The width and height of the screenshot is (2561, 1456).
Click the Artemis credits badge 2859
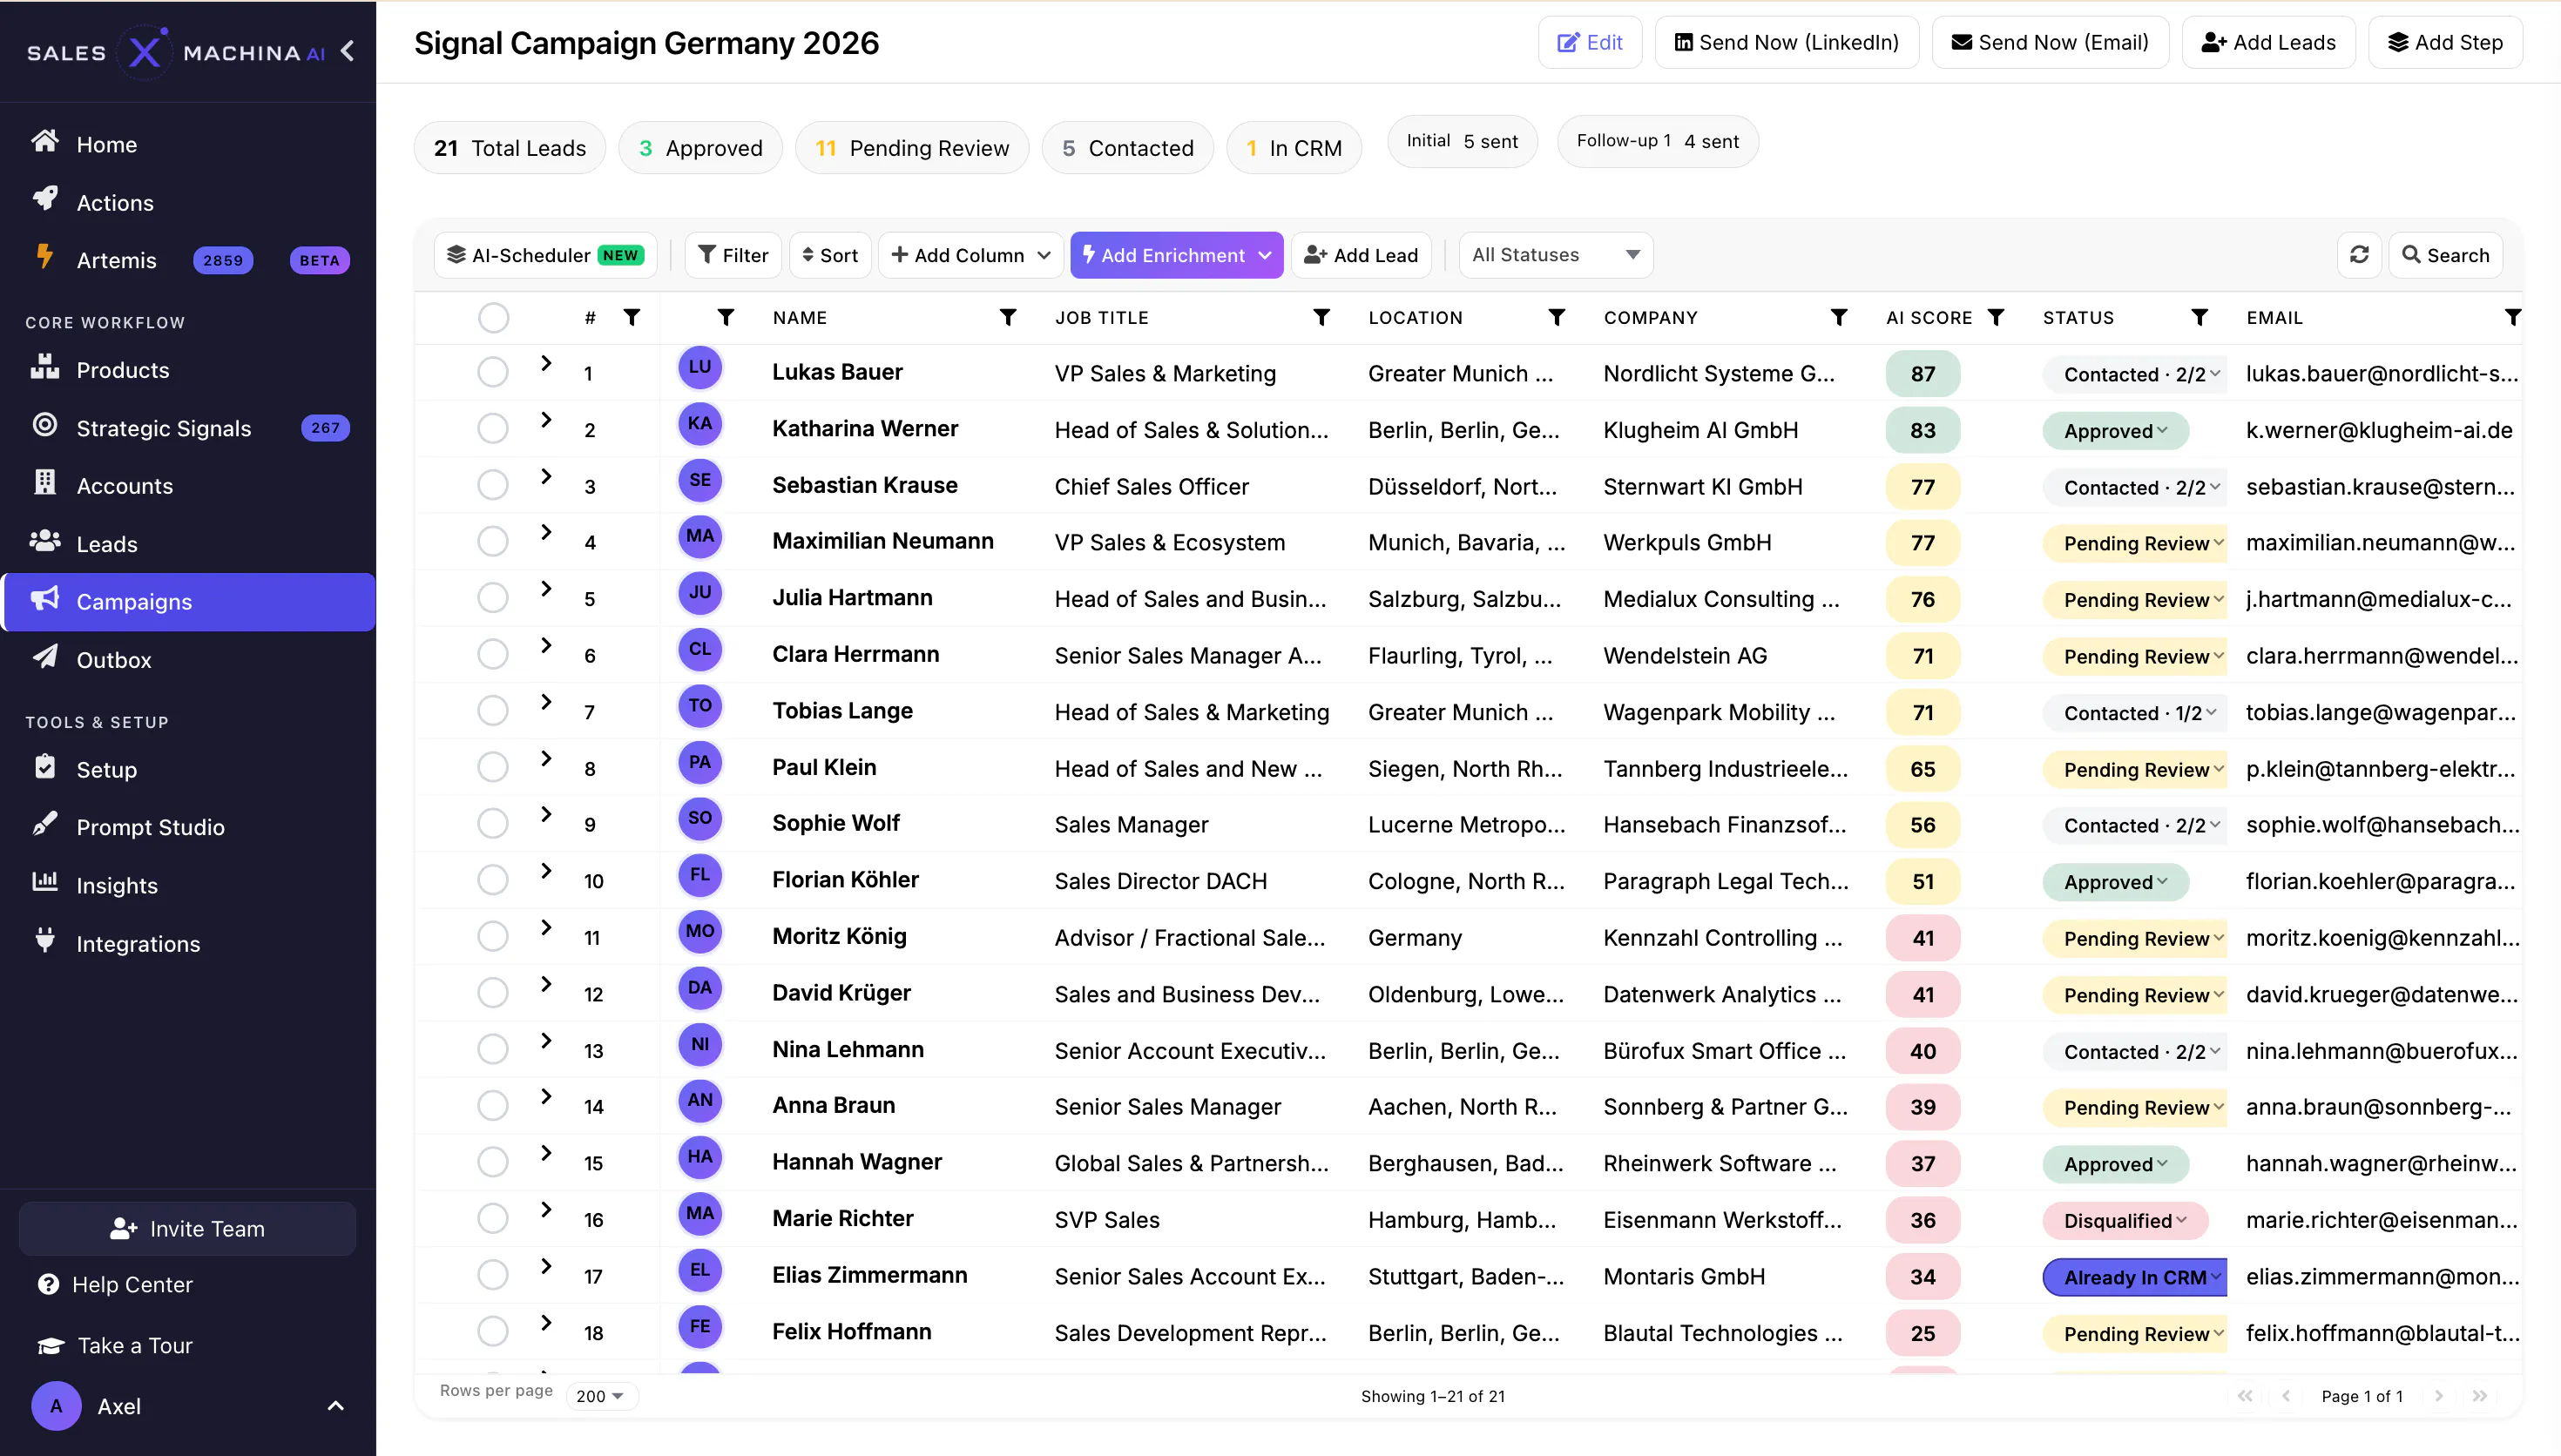coord(223,260)
